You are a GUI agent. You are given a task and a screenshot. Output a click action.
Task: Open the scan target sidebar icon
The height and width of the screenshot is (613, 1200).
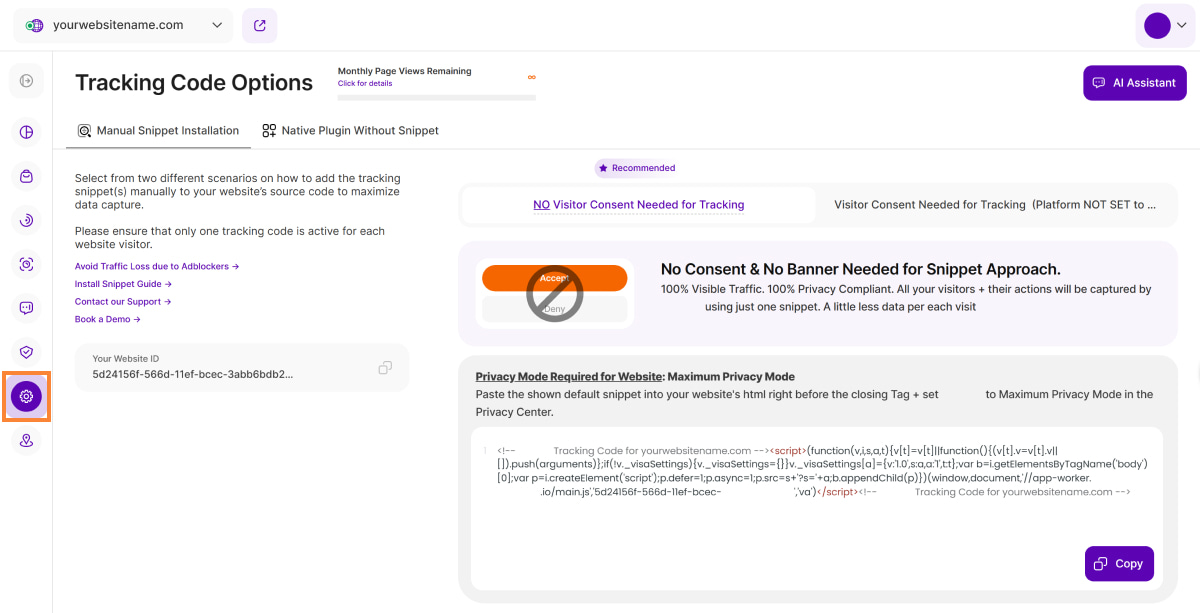[26, 264]
